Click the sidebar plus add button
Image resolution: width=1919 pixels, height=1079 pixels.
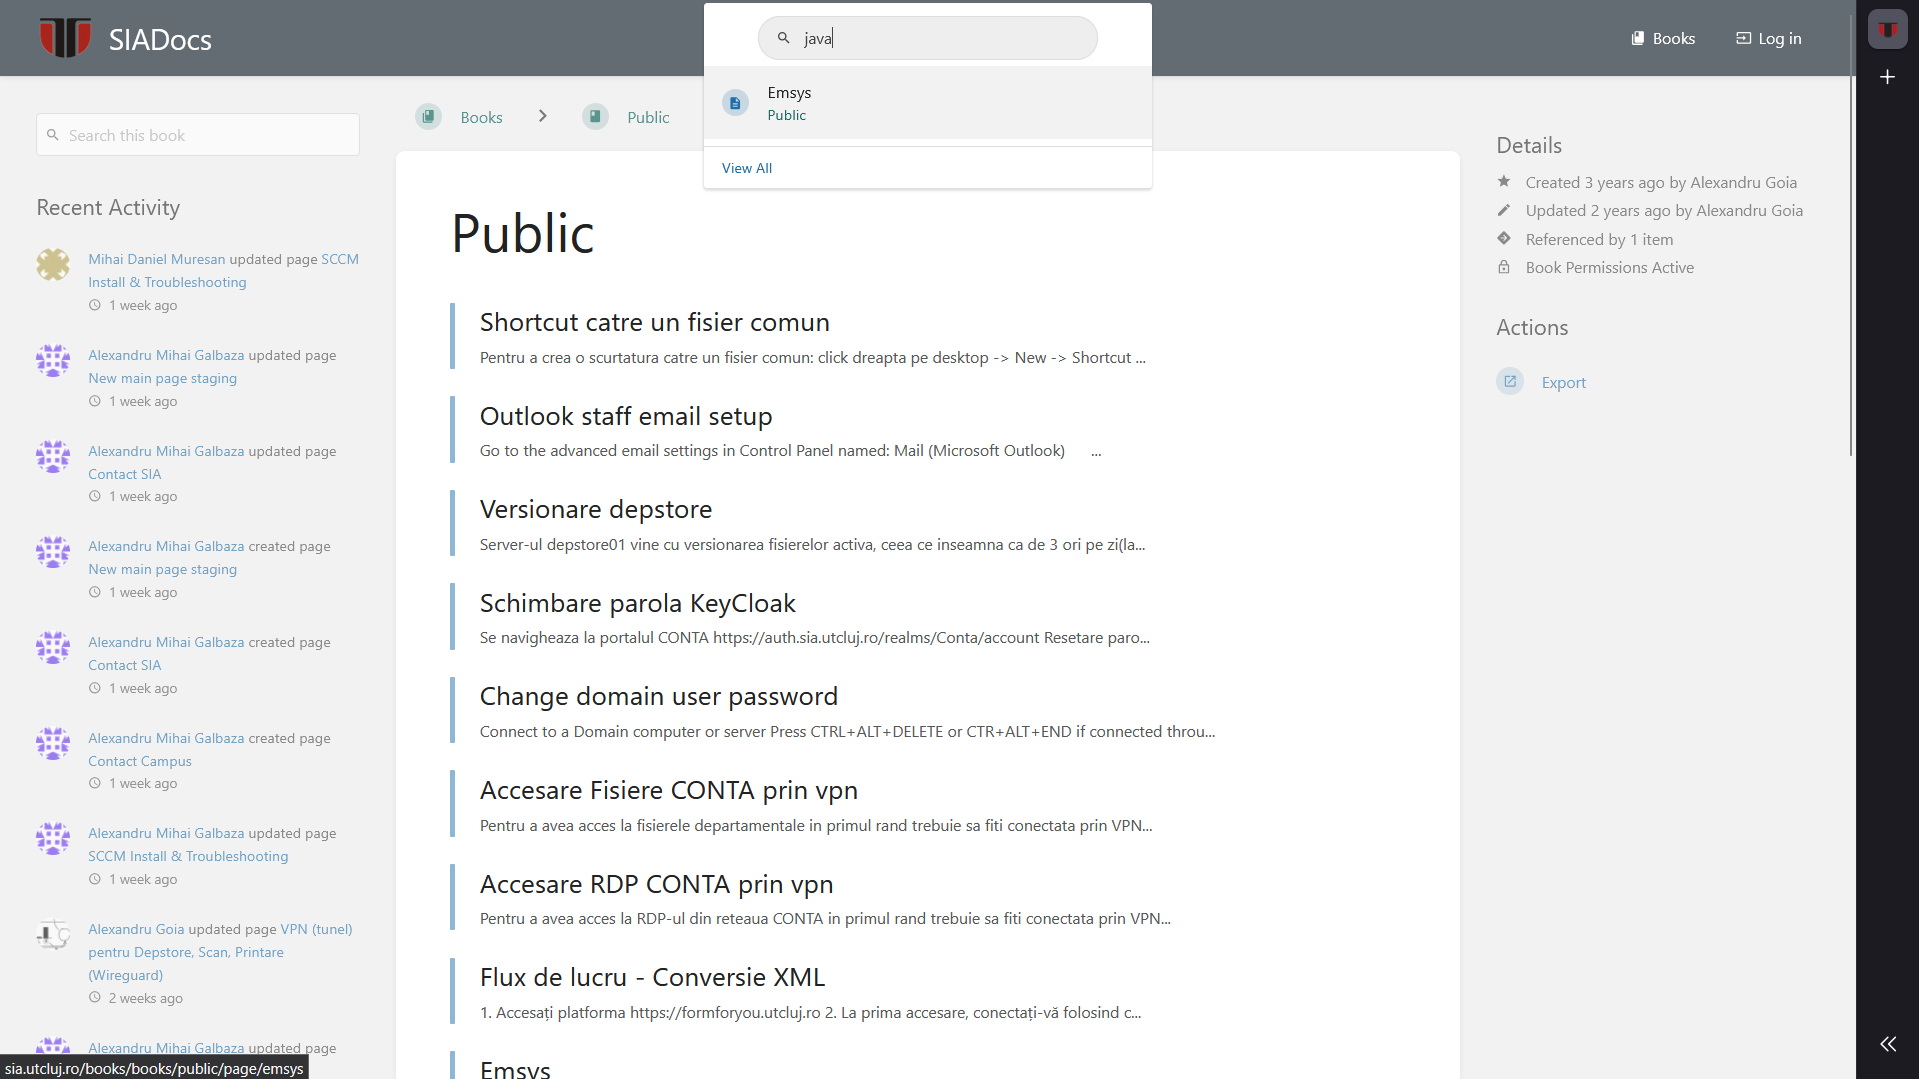[x=1888, y=77]
